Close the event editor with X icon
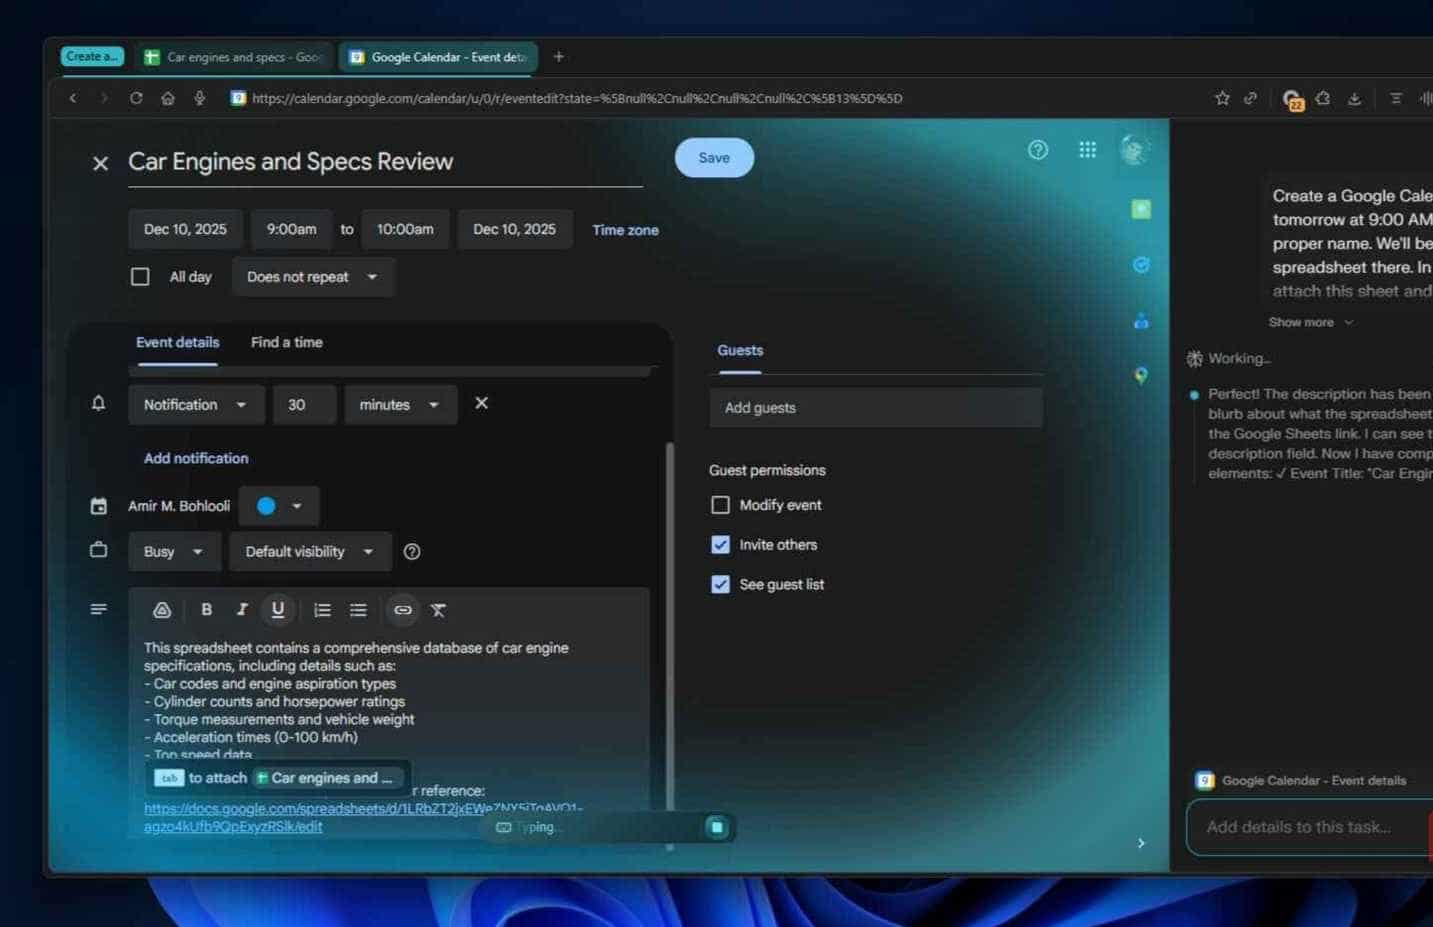This screenshot has height=927, width=1433. pos(100,163)
